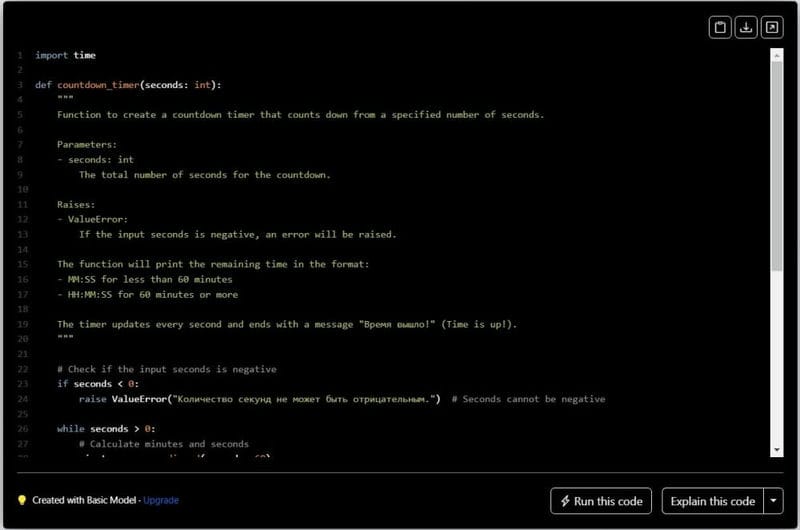
Task: Open code in new window icon
Action: pos(772,27)
